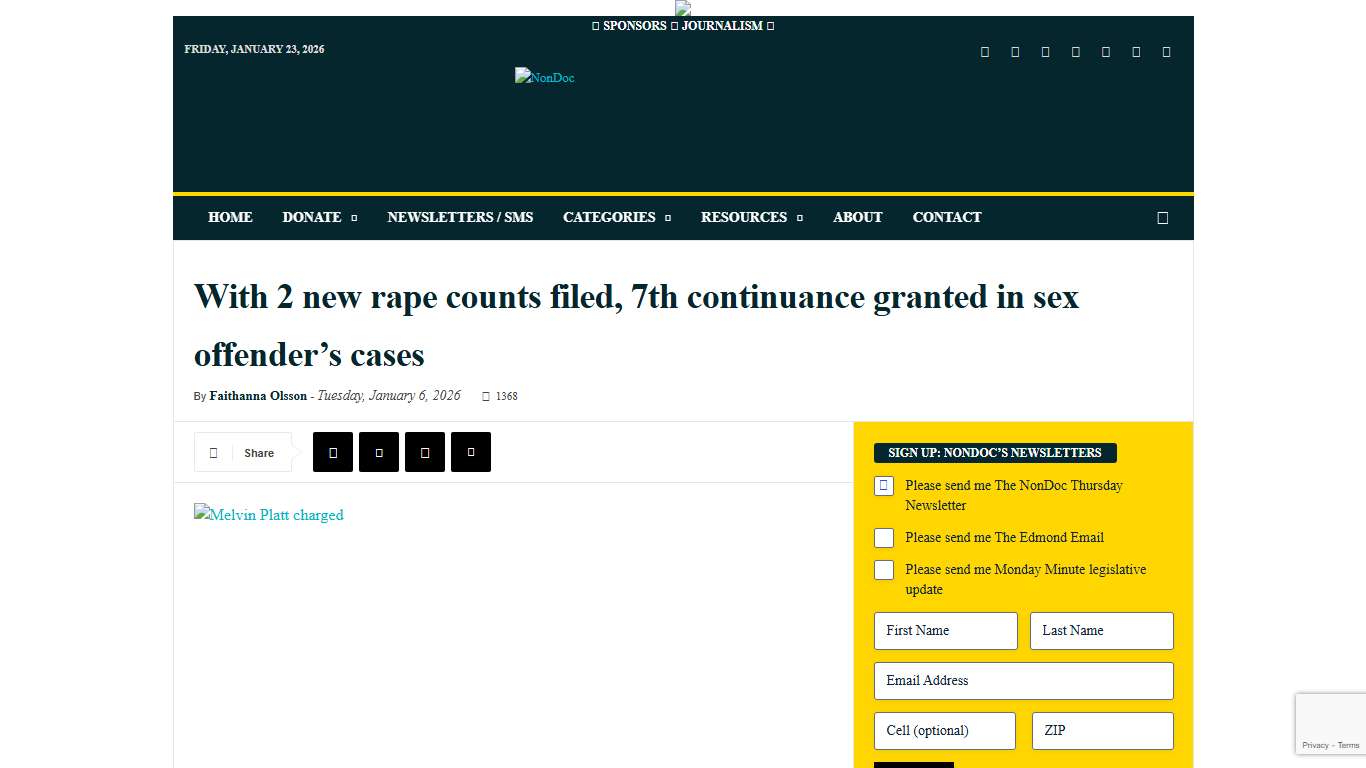Select the second black share button
The width and height of the screenshot is (1366, 768).
pos(378,452)
